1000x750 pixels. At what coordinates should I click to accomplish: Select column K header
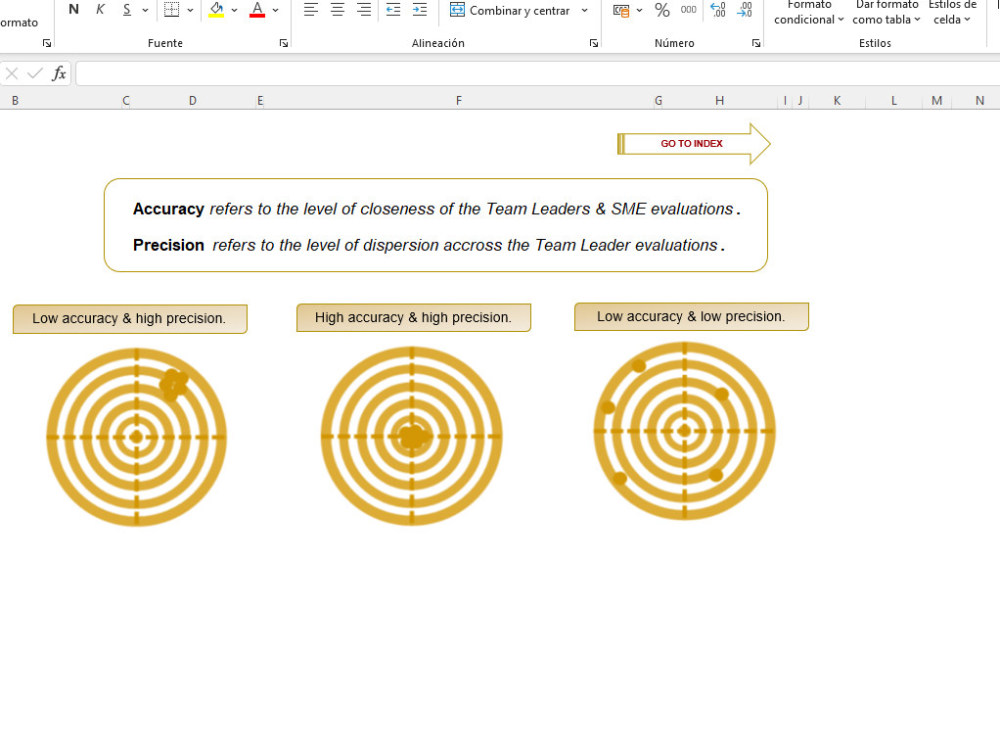[837, 101]
